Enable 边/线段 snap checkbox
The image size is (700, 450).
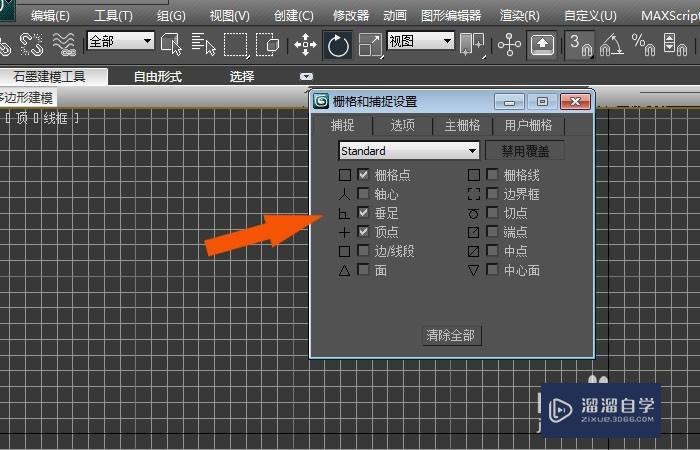pyautogui.click(x=363, y=250)
